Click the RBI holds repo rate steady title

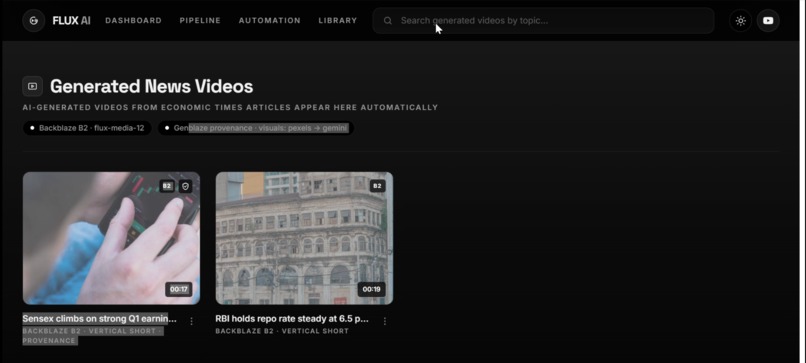(292, 319)
